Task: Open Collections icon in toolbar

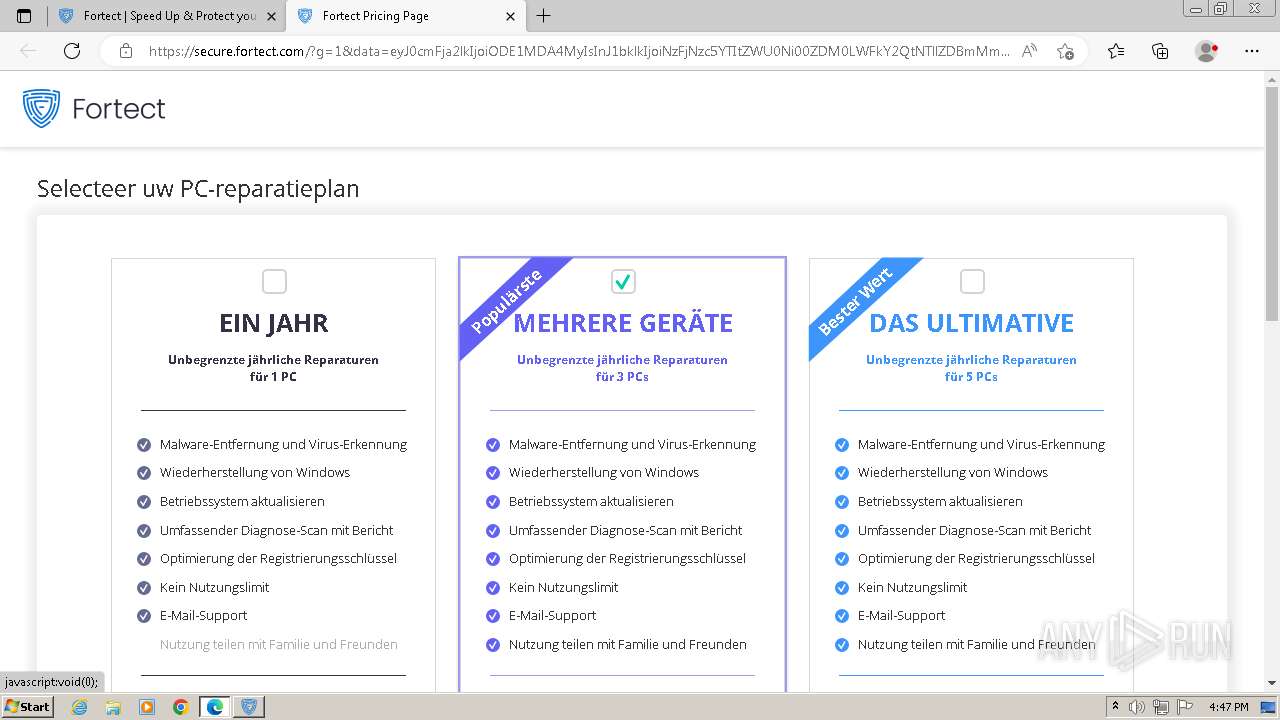Action: [x=1160, y=51]
